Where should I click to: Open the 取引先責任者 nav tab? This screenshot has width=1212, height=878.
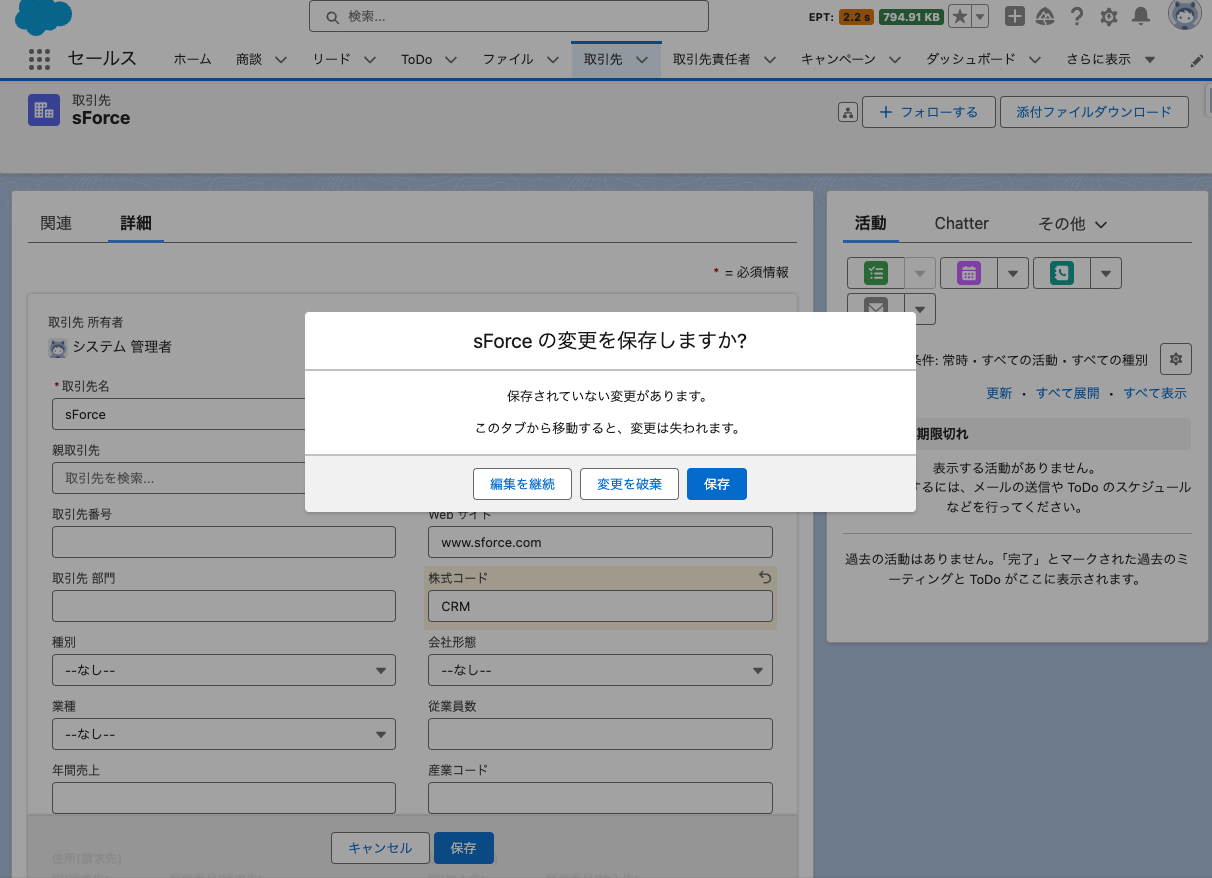712,59
